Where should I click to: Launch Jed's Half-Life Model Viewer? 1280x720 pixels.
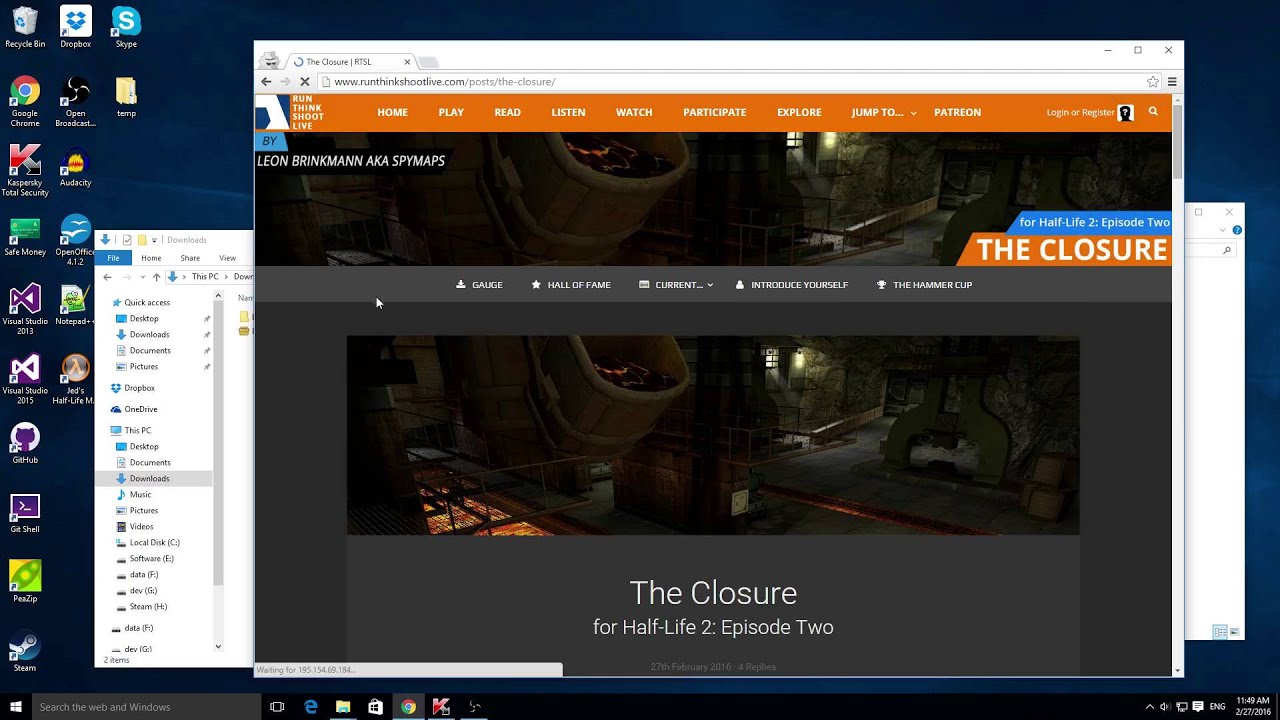pyautogui.click(x=75, y=379)
